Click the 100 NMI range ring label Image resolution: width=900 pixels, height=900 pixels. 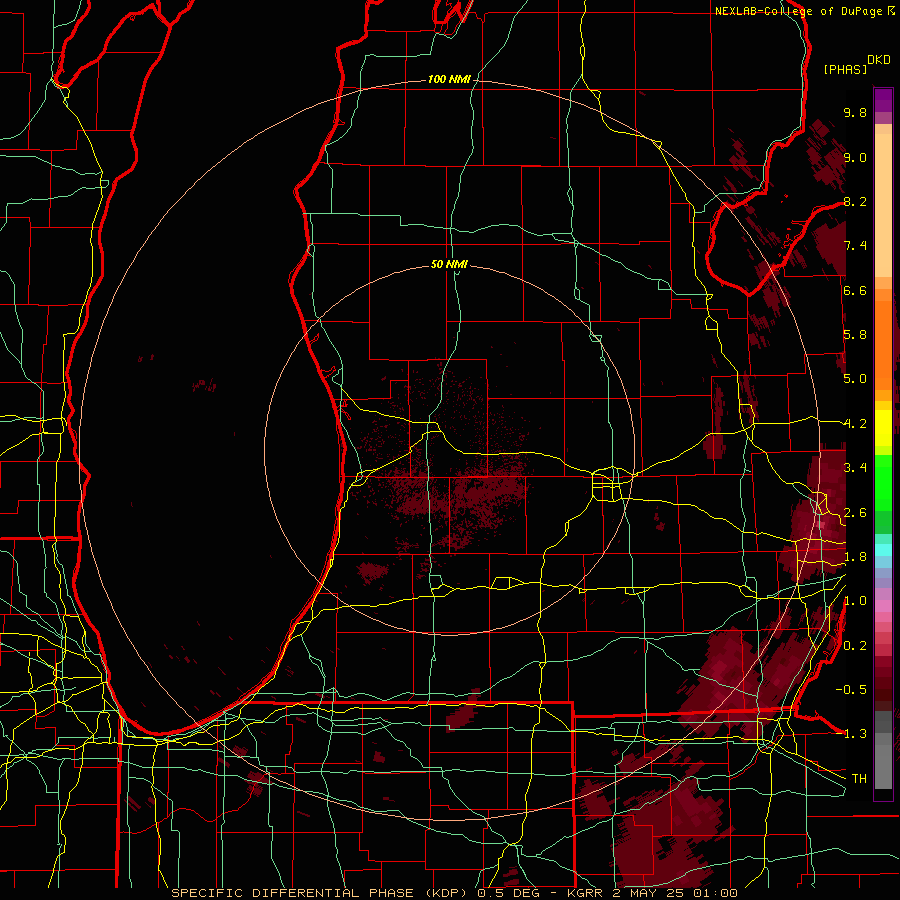point(449,79)
